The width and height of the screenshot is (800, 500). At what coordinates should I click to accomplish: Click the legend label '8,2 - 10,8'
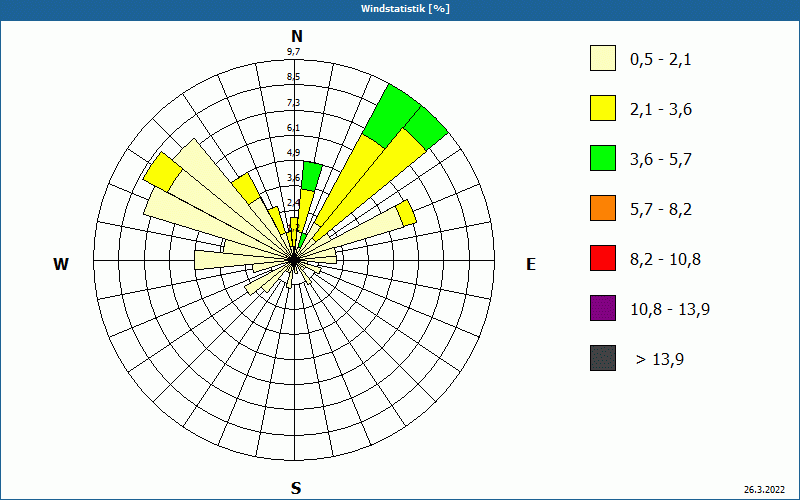pyautogui.click(x=665, y=260)
